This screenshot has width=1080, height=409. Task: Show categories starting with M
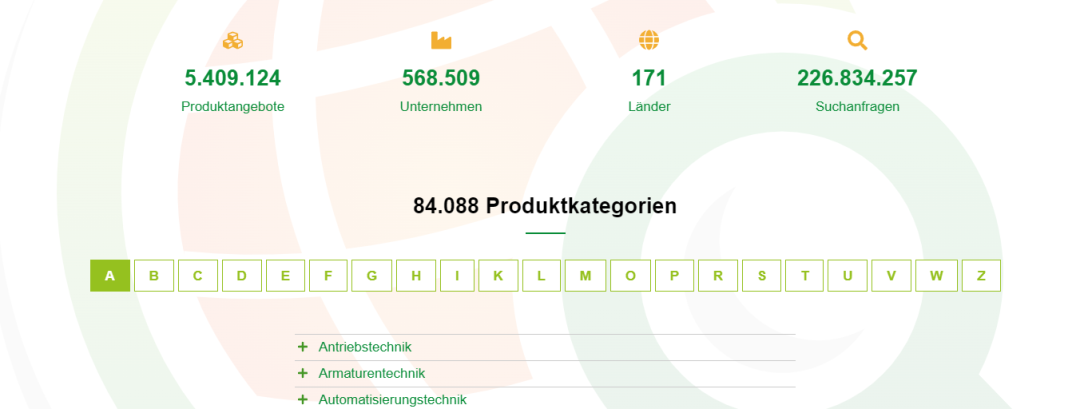(x=585, y=276)
